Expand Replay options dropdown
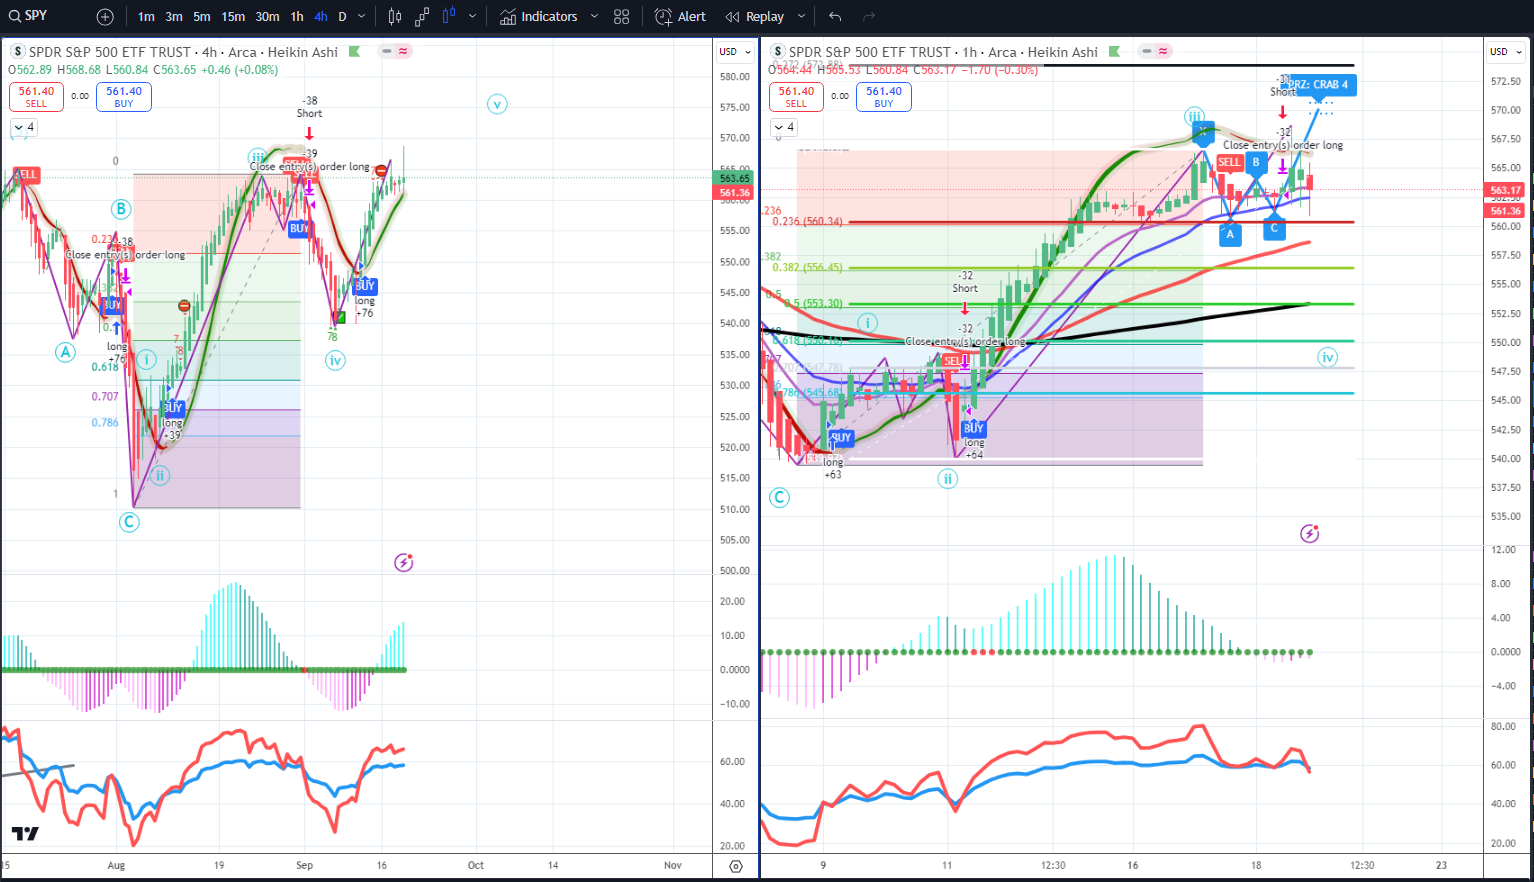 pyautogui.click(x=801, y=17)
